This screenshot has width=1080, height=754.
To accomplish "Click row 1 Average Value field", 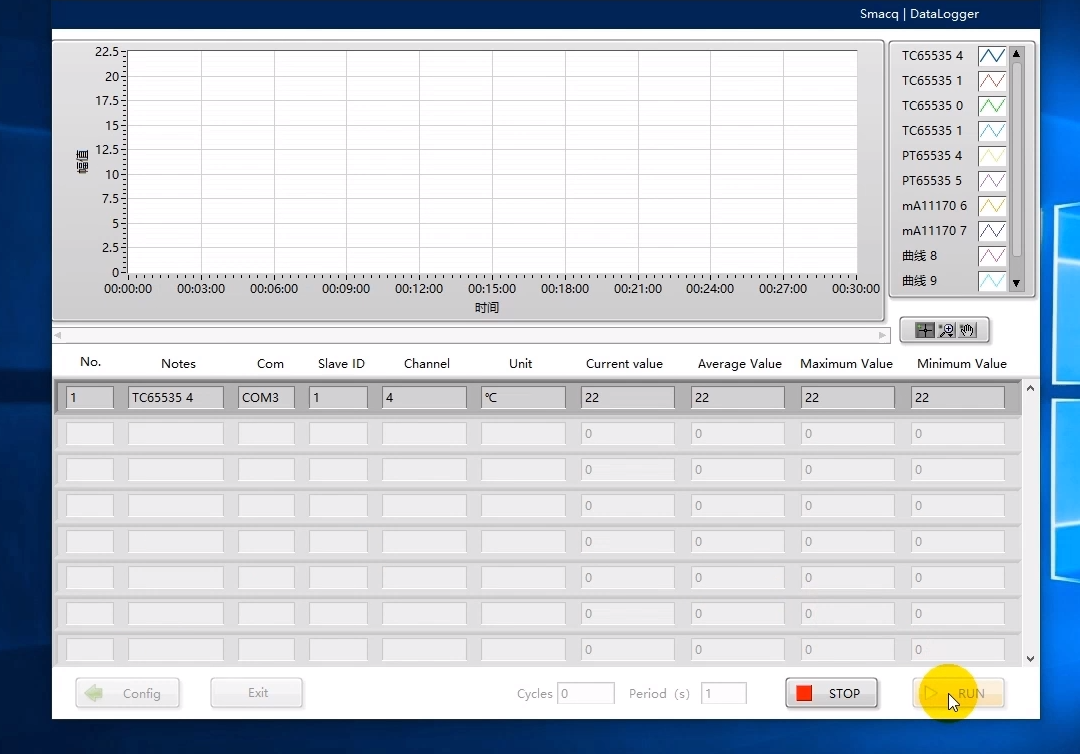I will click(738, 397).
